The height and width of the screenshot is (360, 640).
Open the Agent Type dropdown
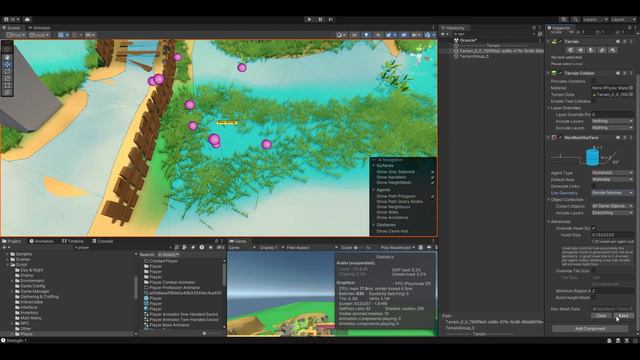(612, 173)
